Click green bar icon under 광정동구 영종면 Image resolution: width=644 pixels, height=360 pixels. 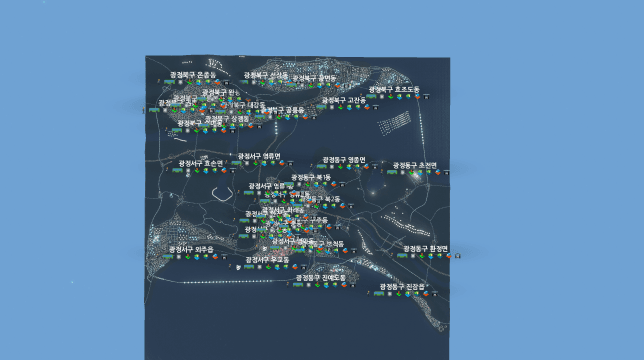322,167
